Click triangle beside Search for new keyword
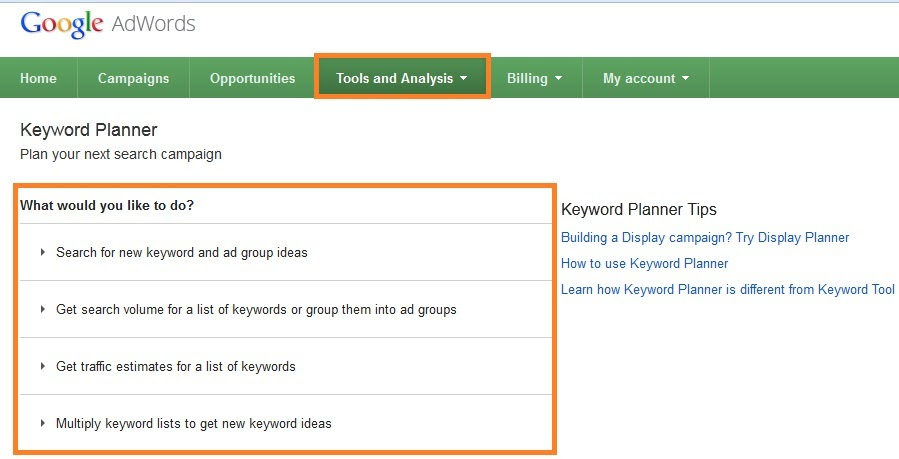 click(42, 252)
